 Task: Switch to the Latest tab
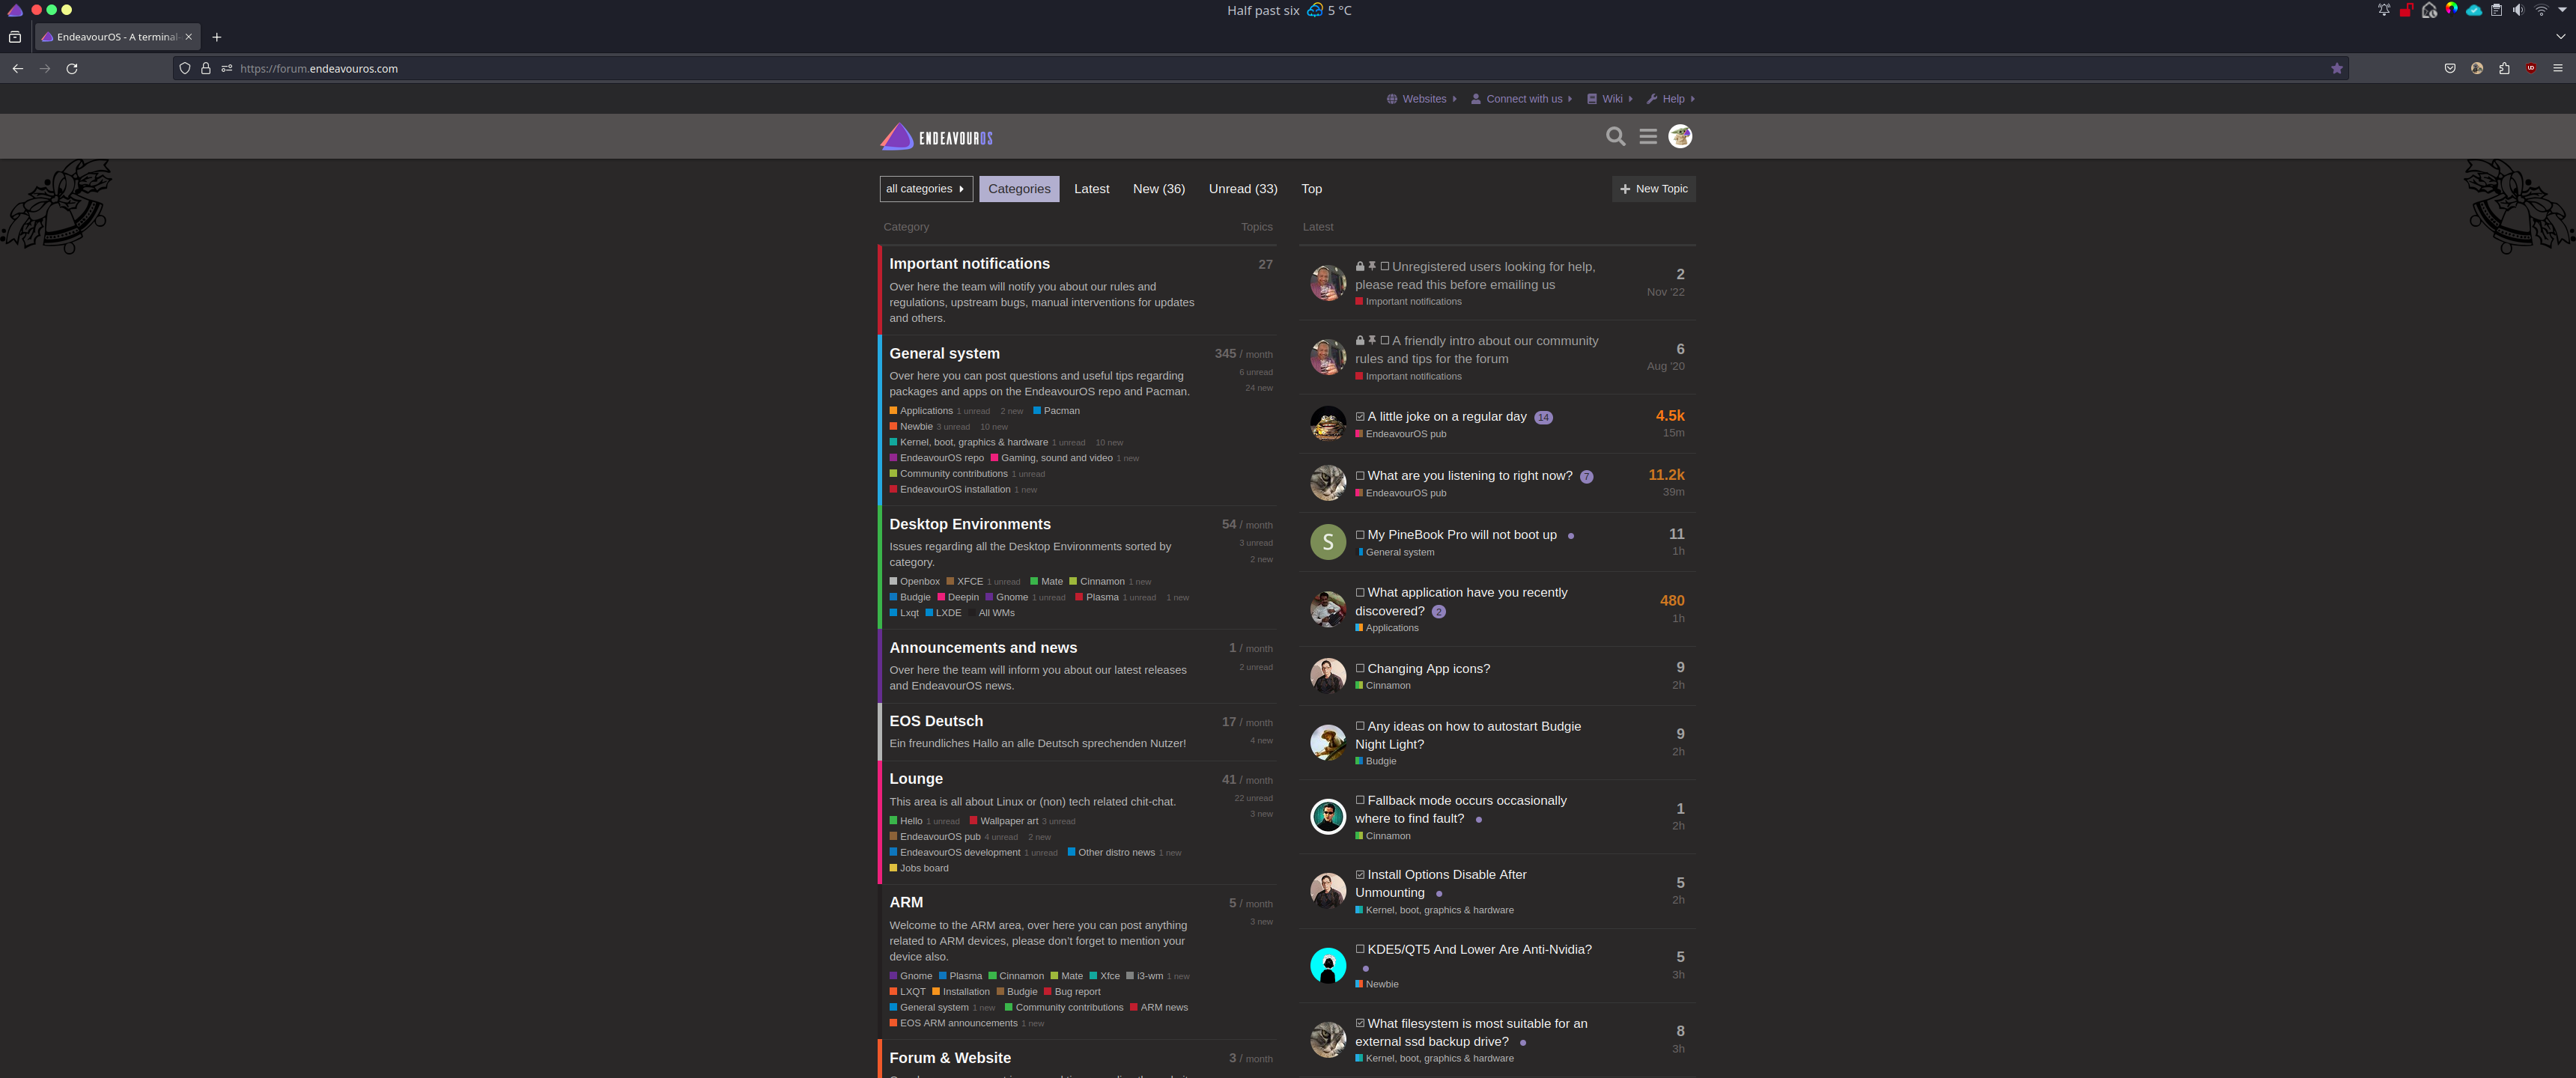coord(1091,188)
